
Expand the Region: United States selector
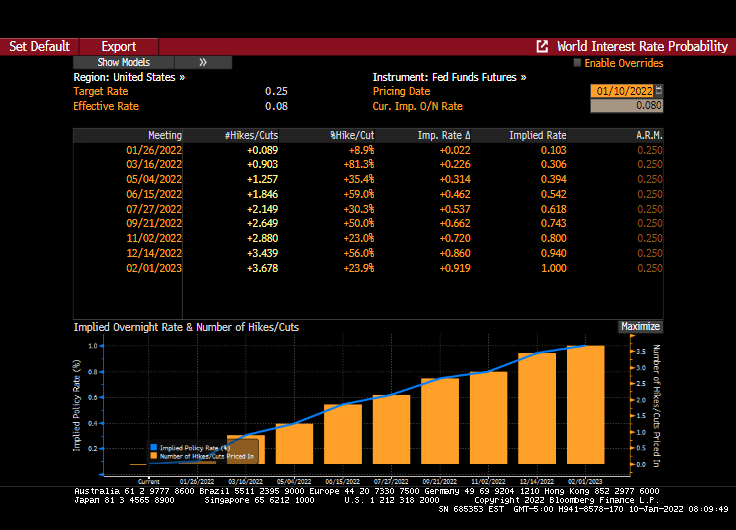tap(130, 77)
